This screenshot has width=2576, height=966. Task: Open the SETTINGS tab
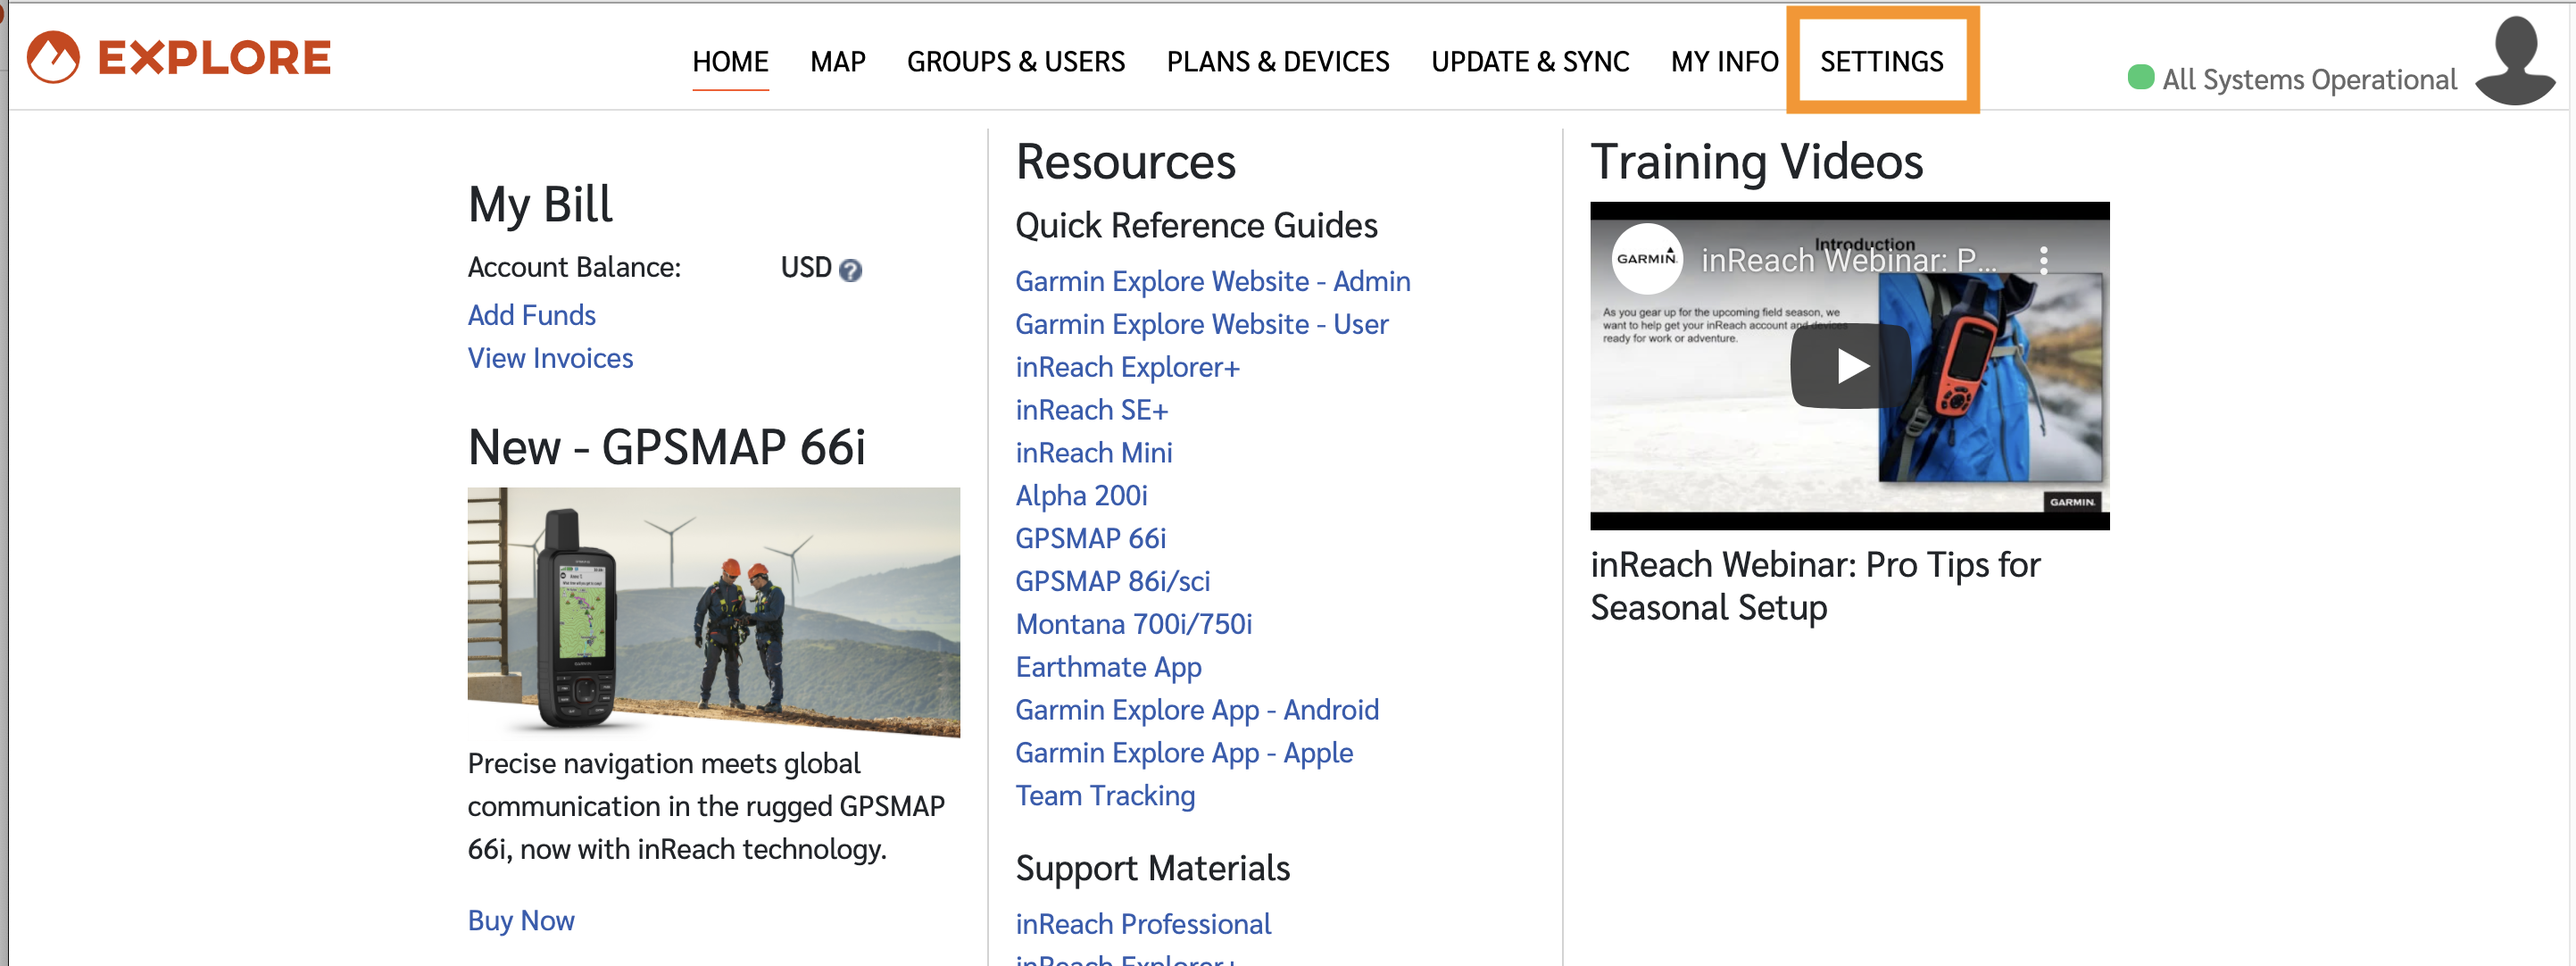1882,62
